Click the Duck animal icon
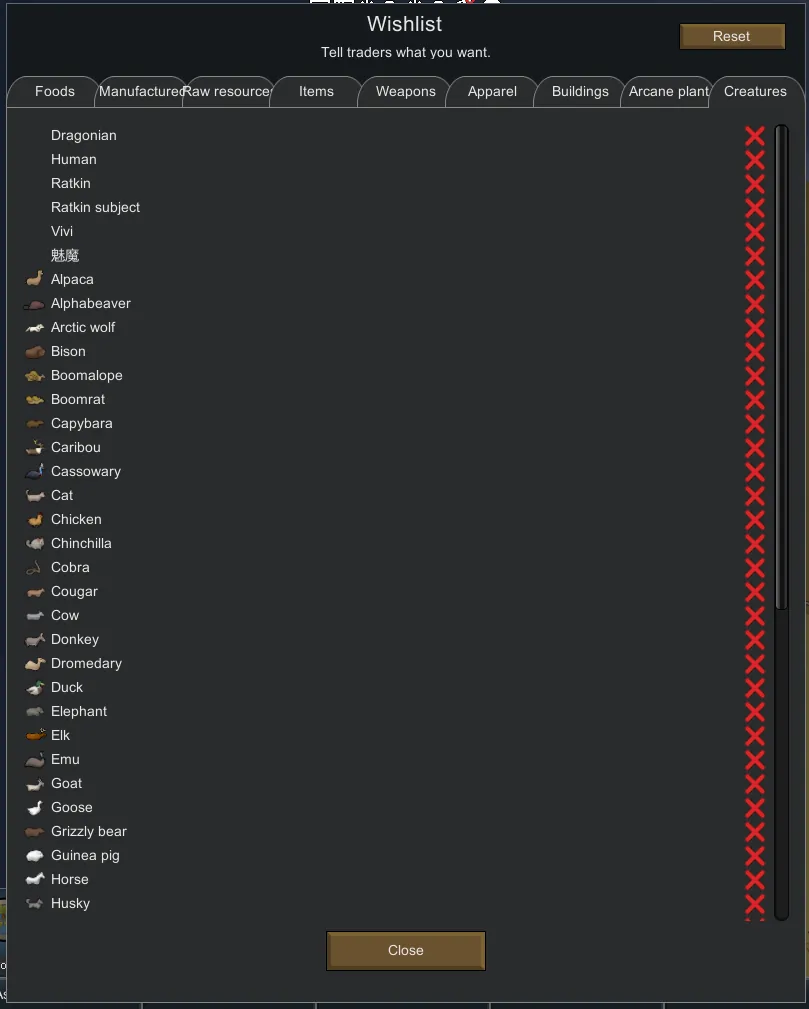 pyautogui.click(x=35, y=687)
